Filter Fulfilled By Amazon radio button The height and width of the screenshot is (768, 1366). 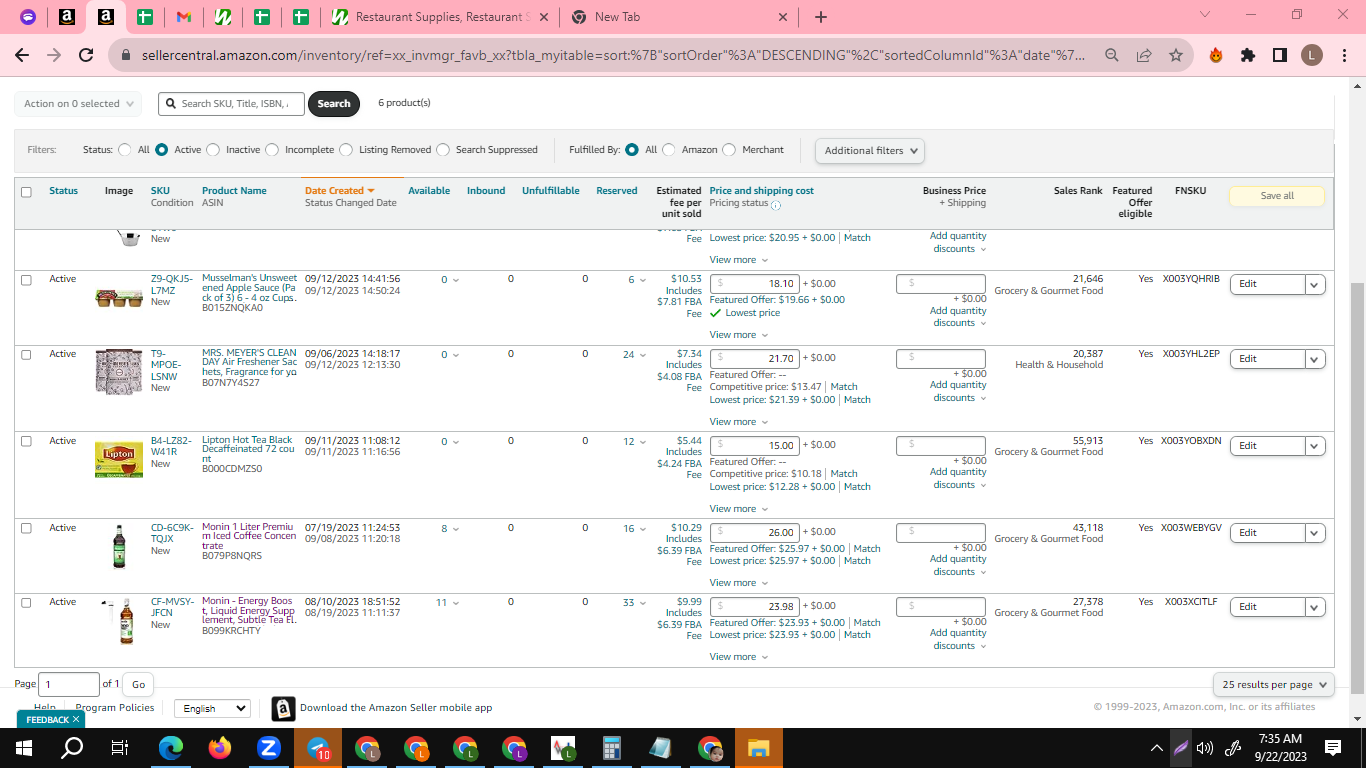[x=669, y=150]
